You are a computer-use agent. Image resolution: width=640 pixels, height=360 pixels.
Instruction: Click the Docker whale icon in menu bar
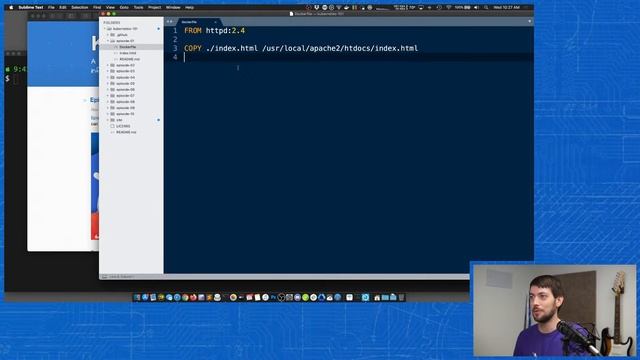point(347,7)
